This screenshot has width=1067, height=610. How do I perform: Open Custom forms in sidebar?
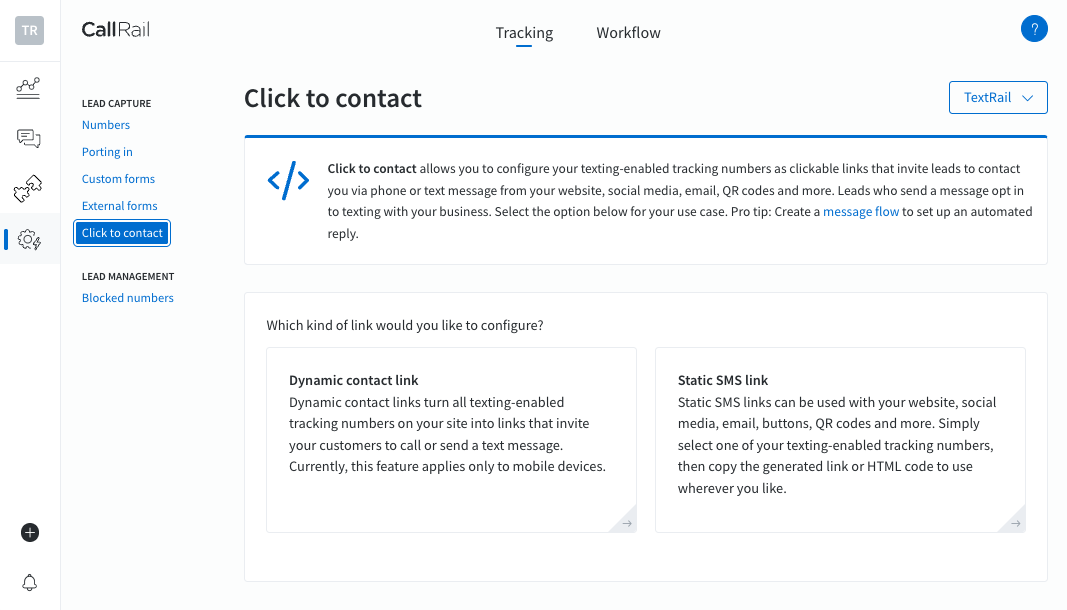pyautogui.click(x=118, y=179)
